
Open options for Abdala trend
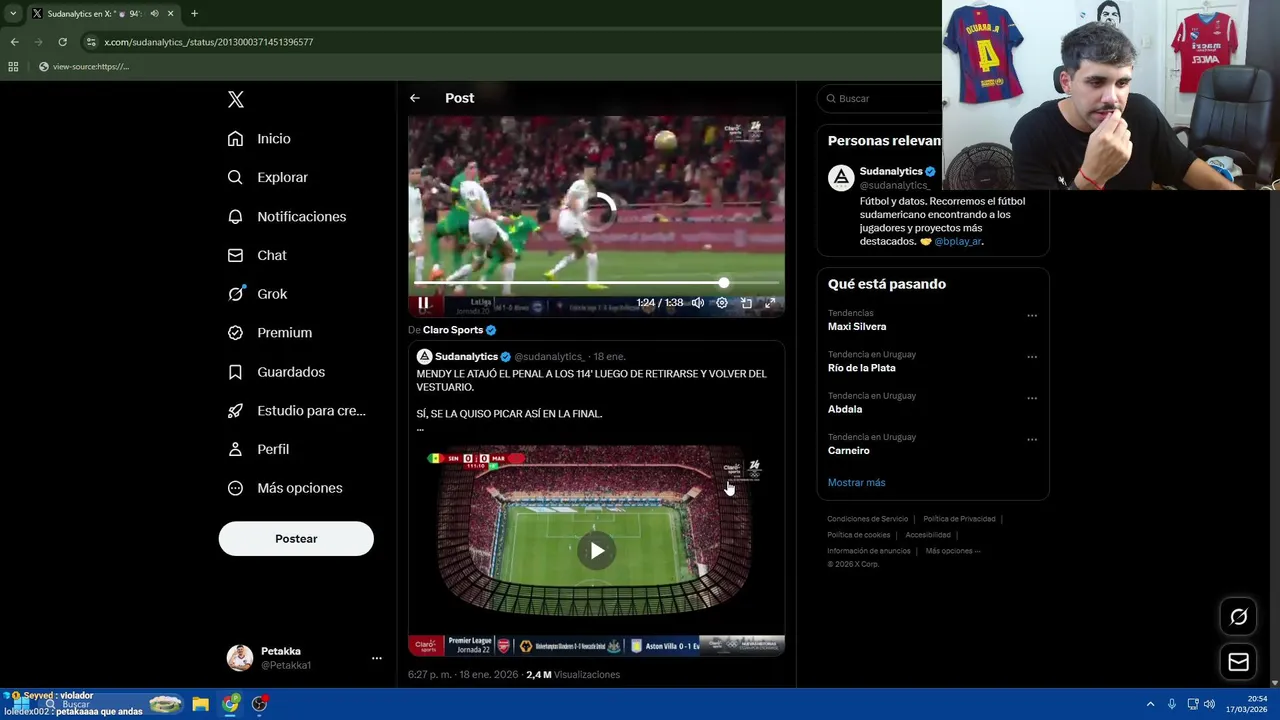pyautogui.click(x=1032, y=398)
